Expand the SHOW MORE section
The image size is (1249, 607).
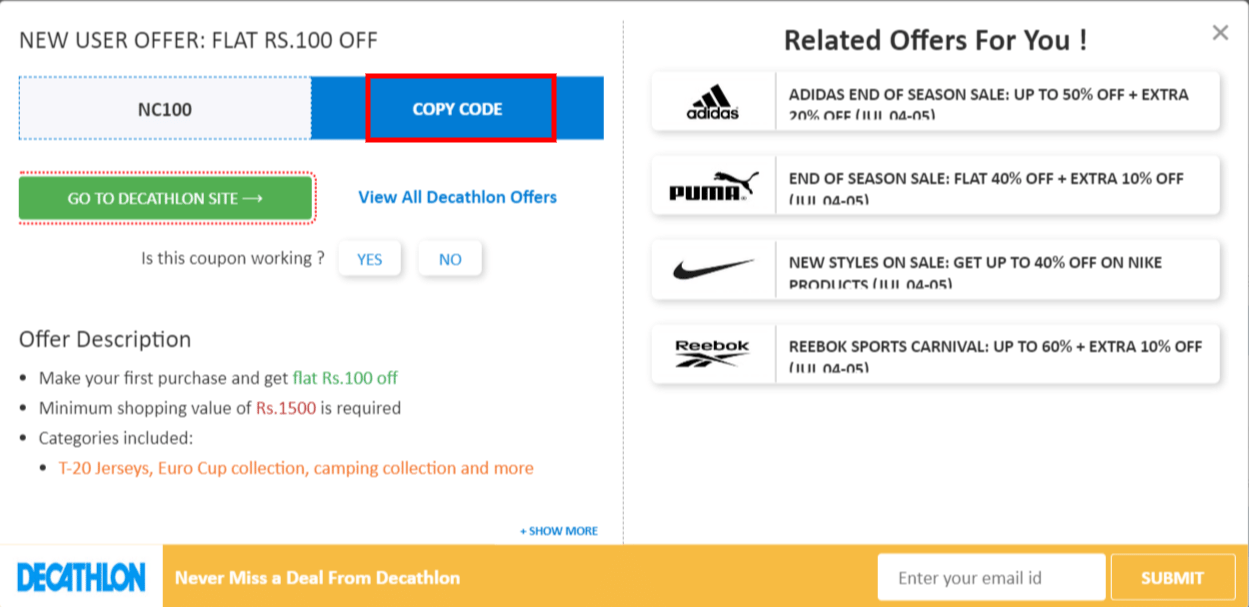(558, 531)
